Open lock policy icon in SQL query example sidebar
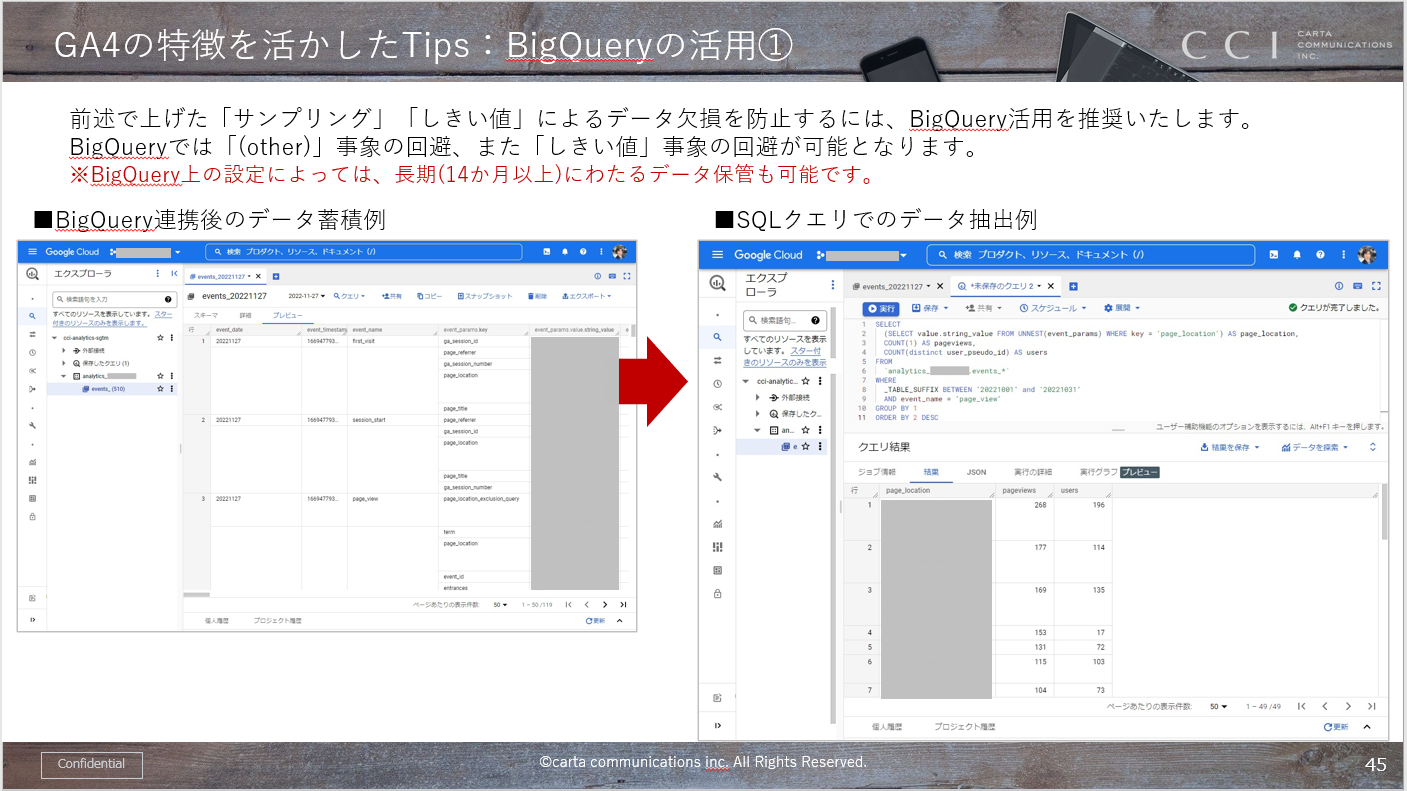1407x791 pixels. click(x=717, y=593)
